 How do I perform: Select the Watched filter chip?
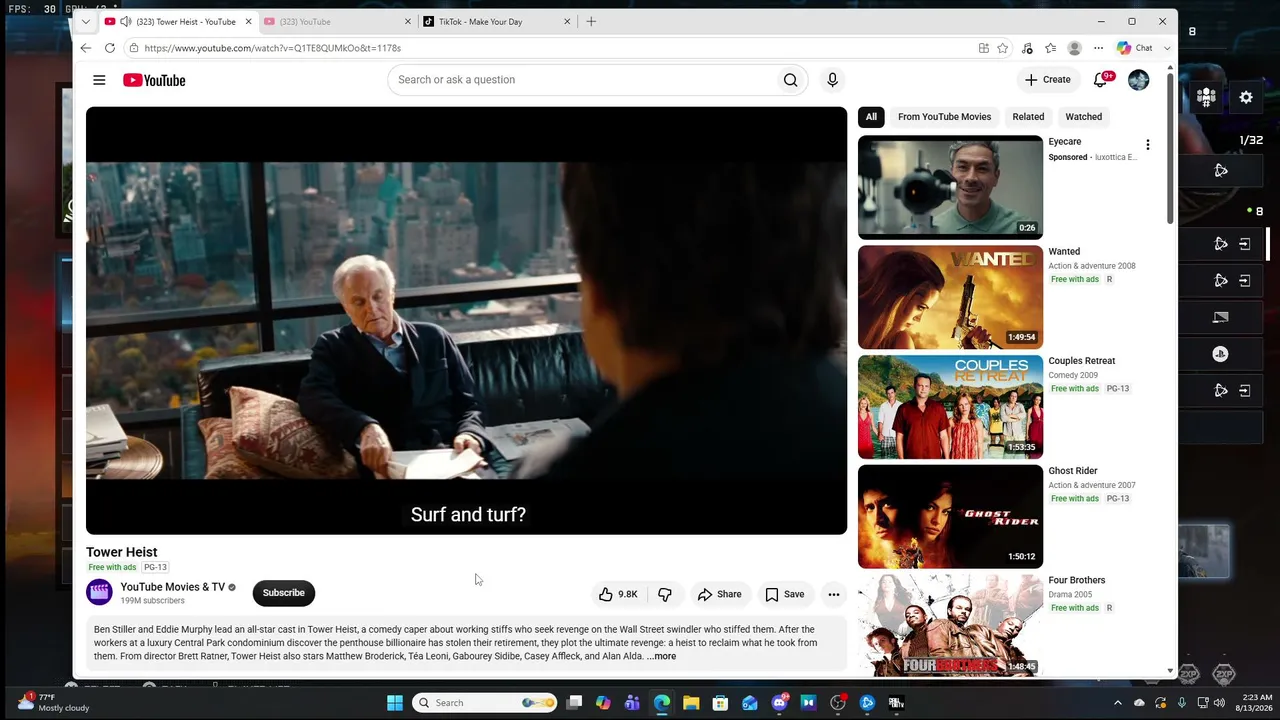tap(1084, 117)
